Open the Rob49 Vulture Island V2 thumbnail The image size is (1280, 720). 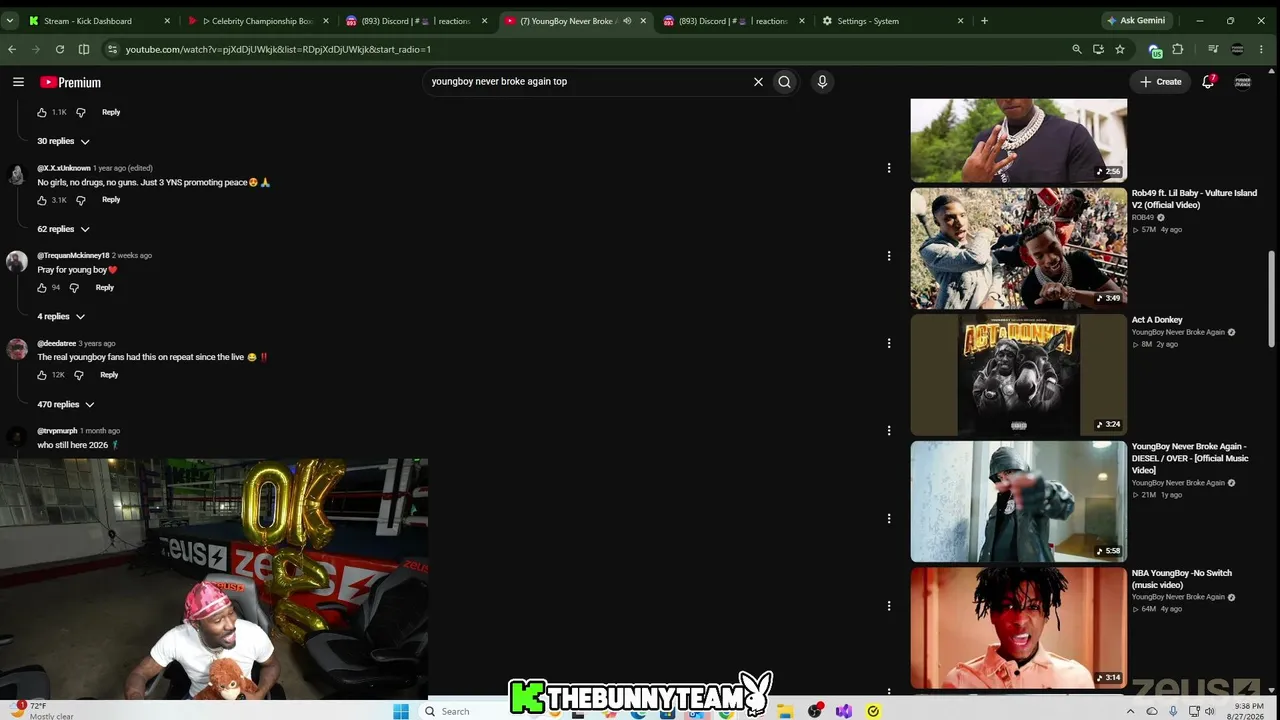click(x=1018, y=248)
